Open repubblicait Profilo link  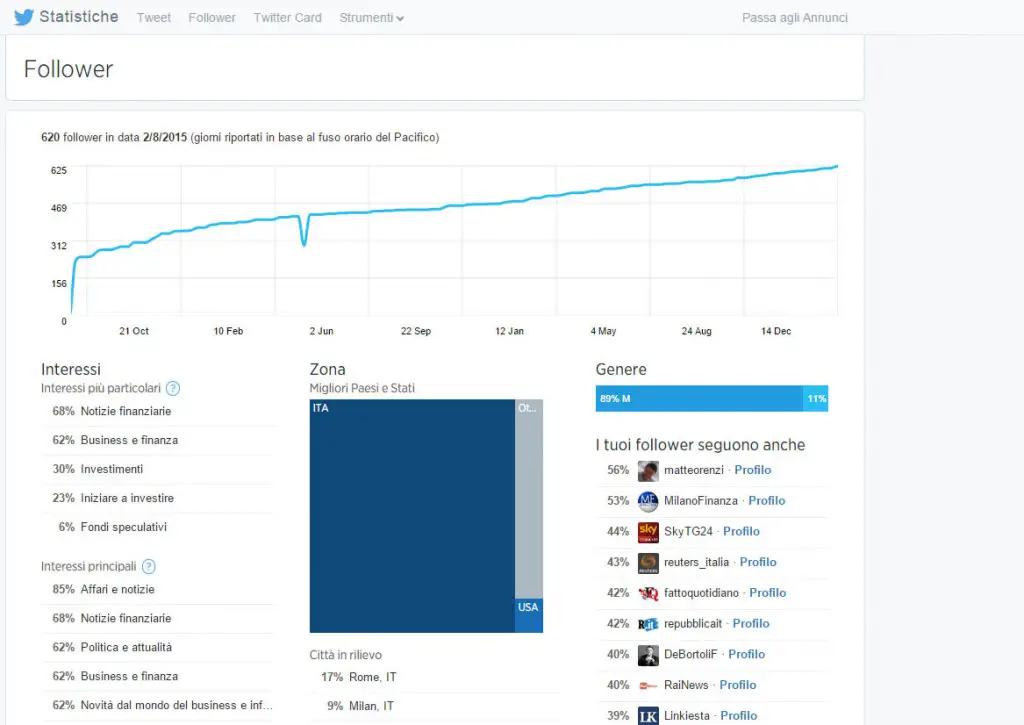751,623
